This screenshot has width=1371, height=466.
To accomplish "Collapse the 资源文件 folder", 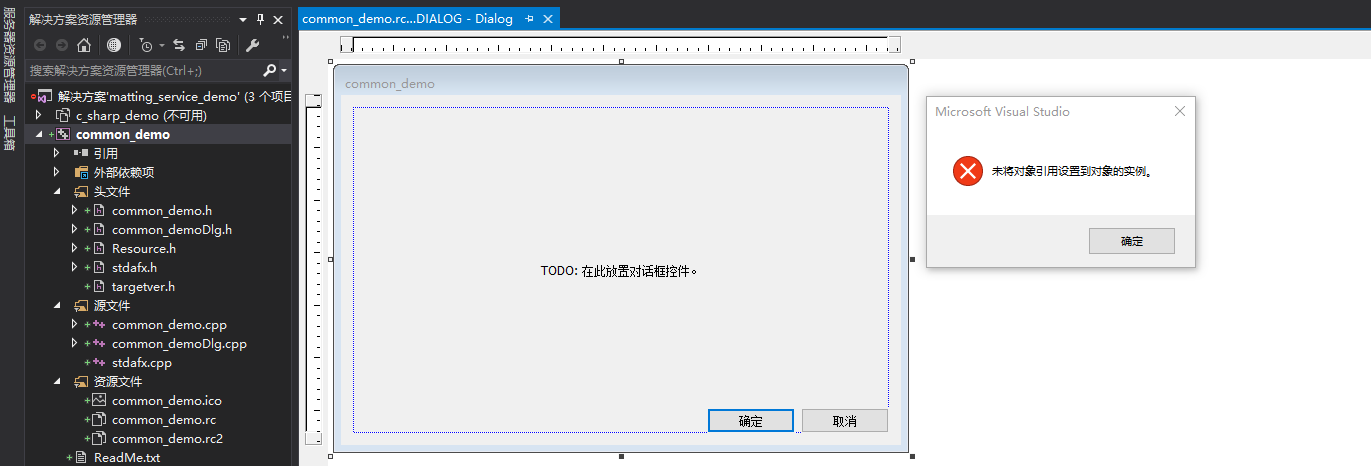I will click(x=57, y=382).
